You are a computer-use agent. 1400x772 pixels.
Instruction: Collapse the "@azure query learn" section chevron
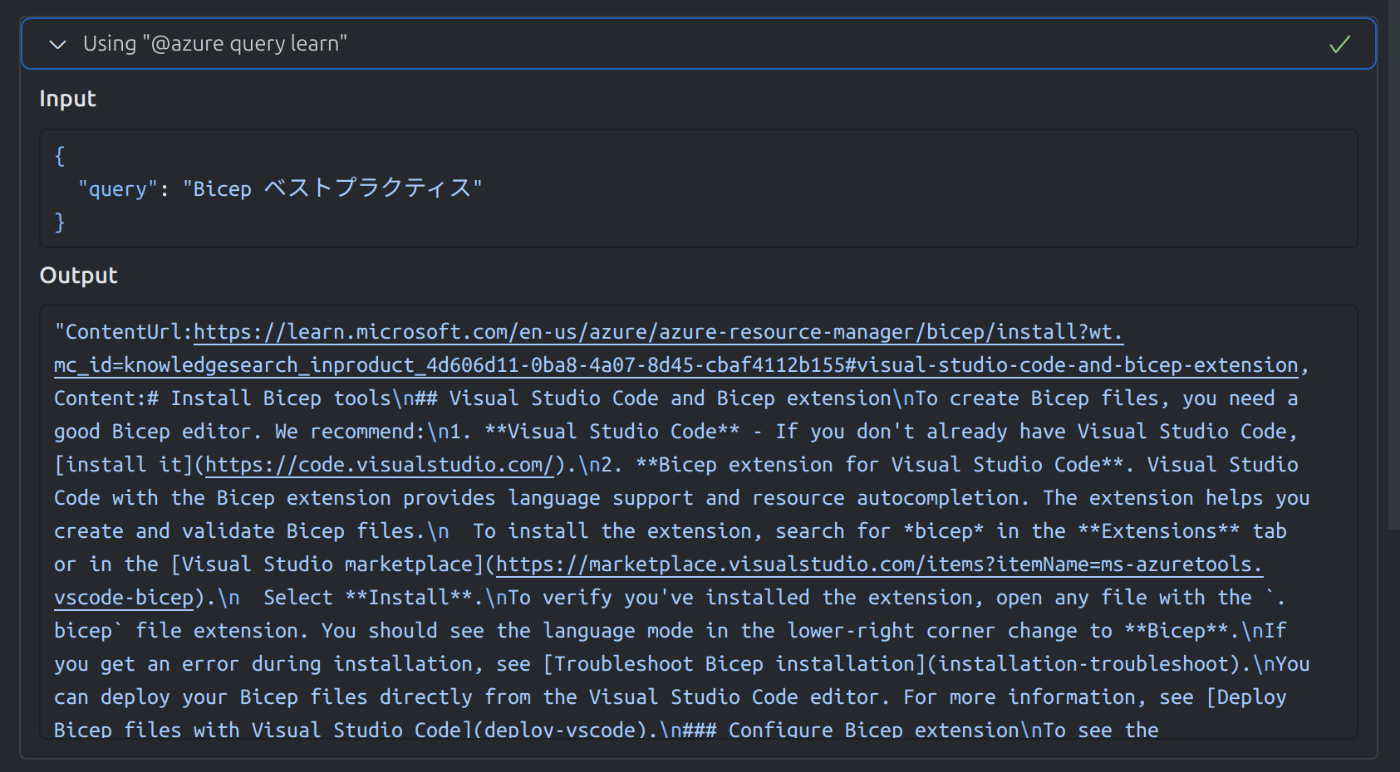pos(58,44)
